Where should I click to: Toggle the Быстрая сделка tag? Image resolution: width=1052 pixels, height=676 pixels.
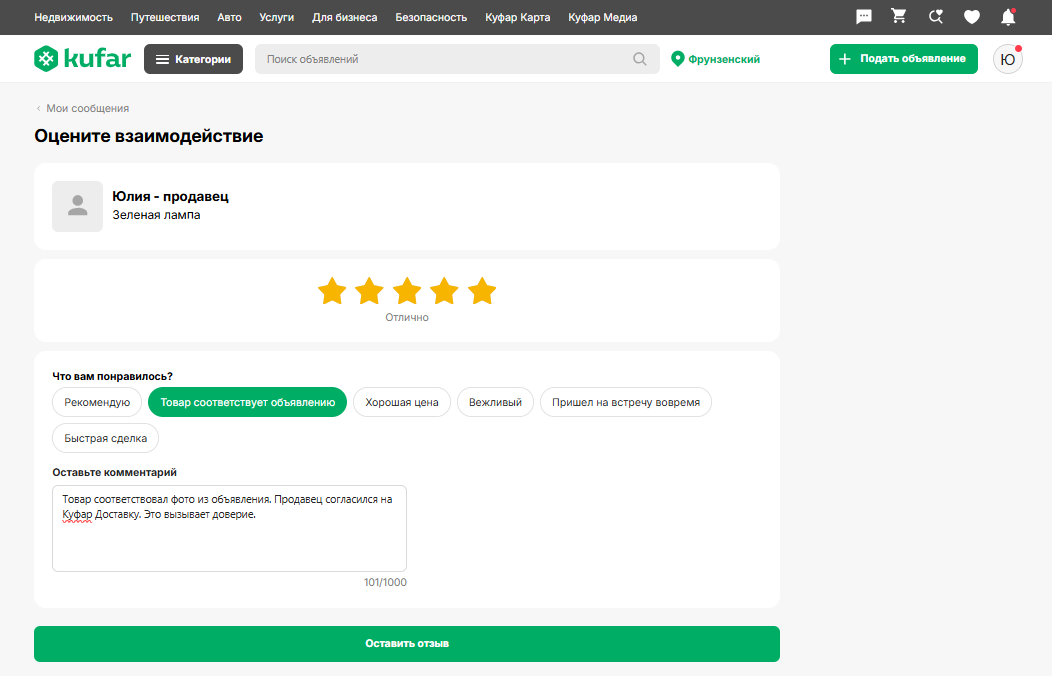coord(105,439)
